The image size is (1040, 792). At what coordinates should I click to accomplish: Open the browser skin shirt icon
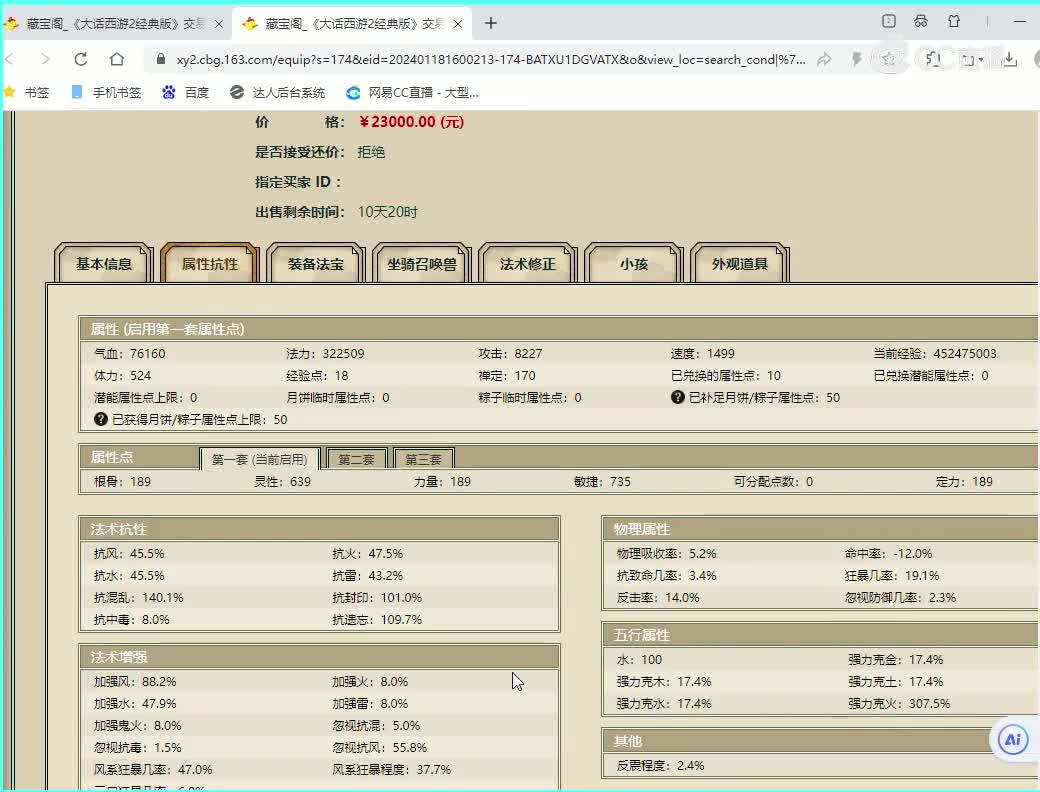[x=954, y=21]
